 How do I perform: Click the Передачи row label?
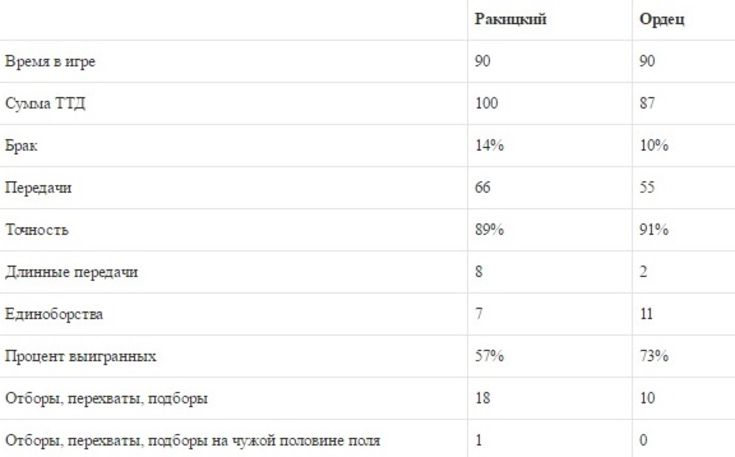pos(38,187)
